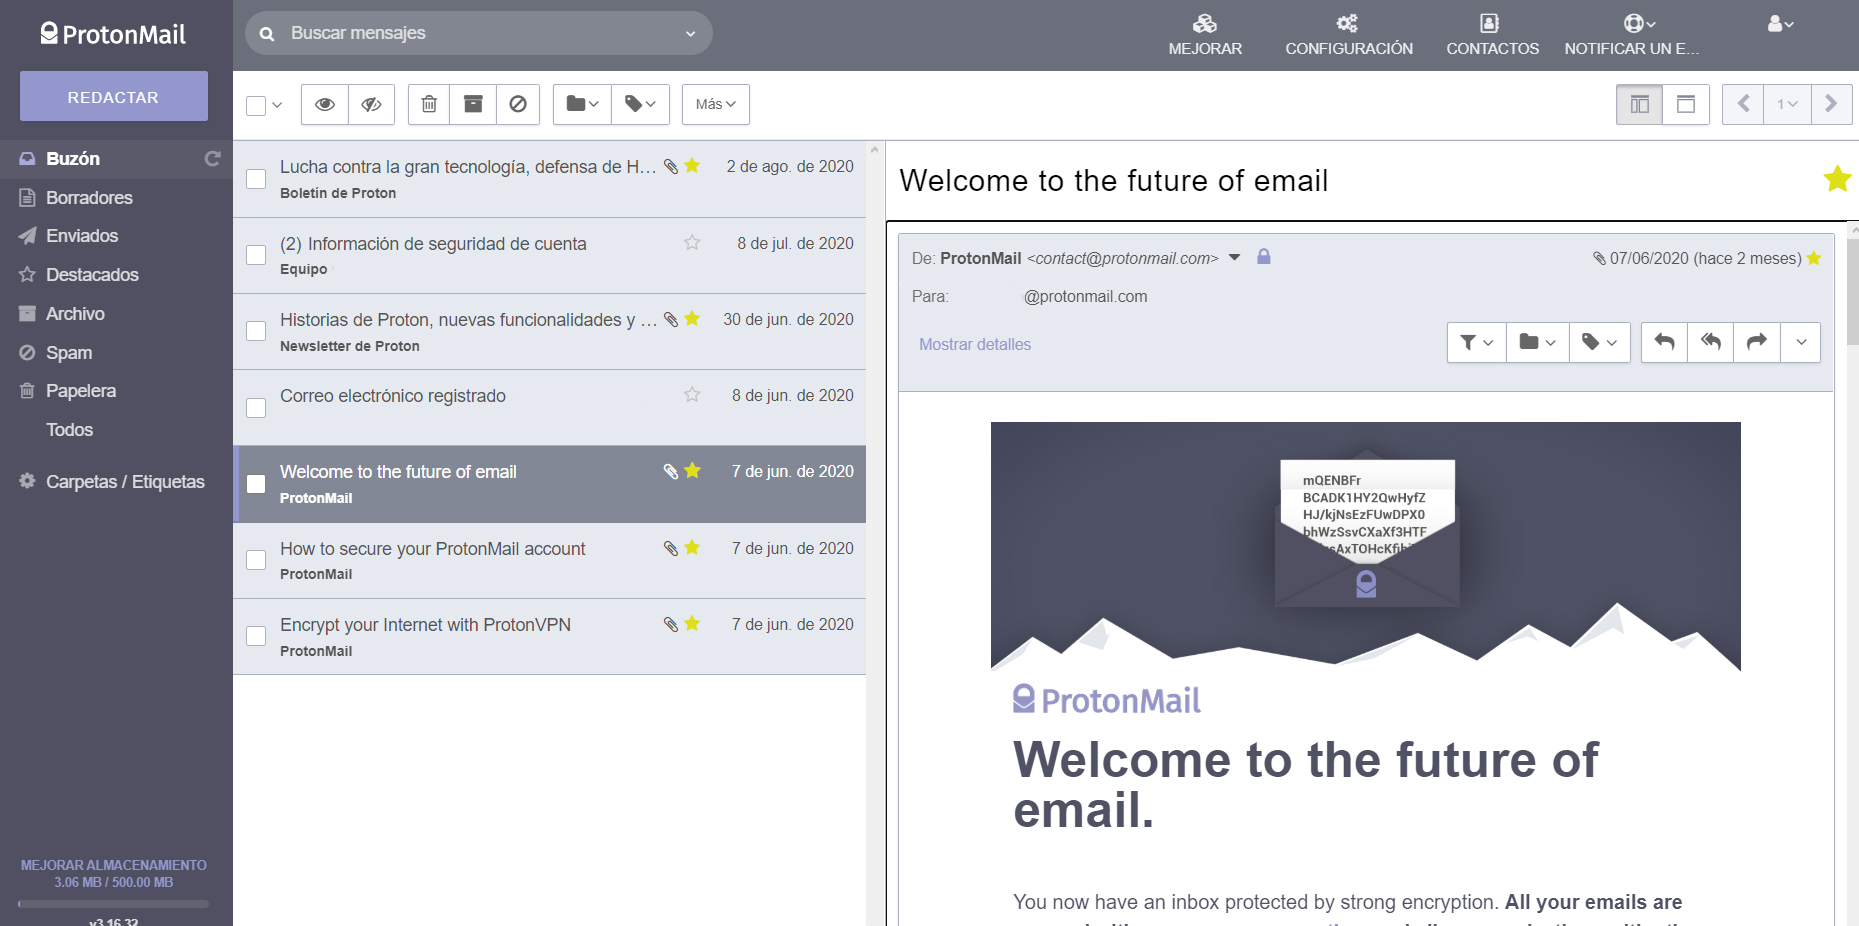The height and width of the screenshot is (926, 1859).
Task: Forward the open message
Action: pyautogui.click(x=1757, y=342)
